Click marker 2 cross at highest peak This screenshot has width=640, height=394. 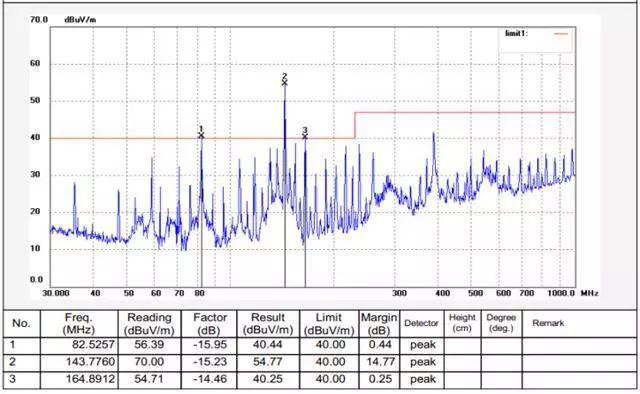(x=284, y=83)
